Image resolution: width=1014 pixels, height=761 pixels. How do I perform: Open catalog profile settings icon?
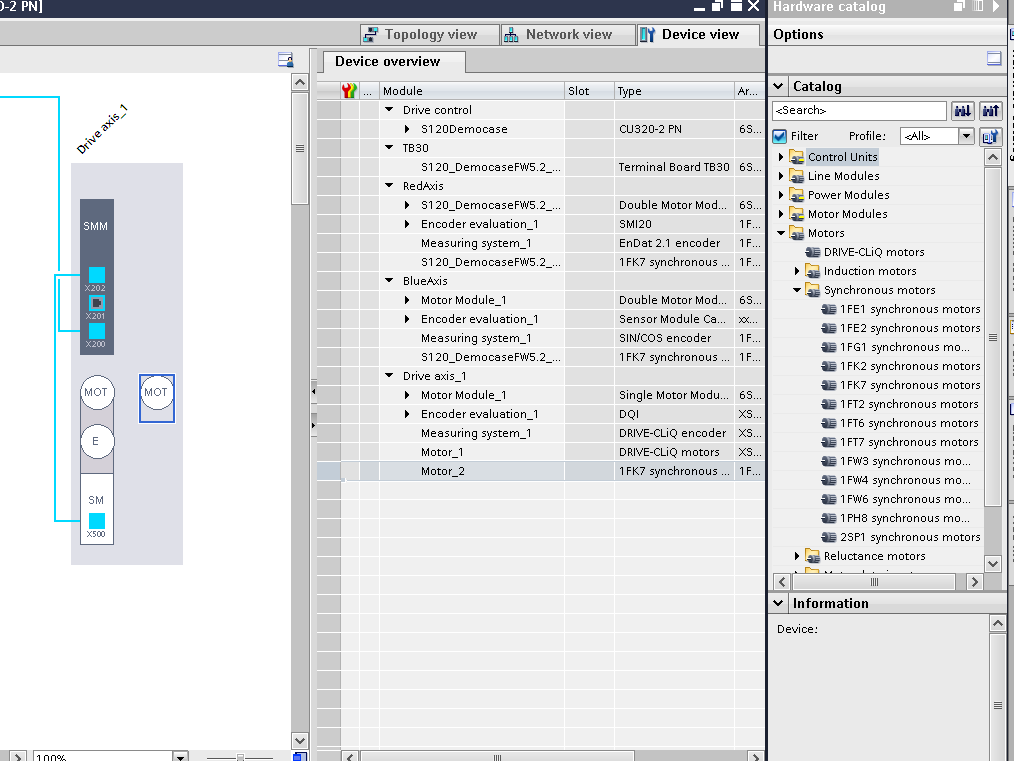tap(989, 136)
